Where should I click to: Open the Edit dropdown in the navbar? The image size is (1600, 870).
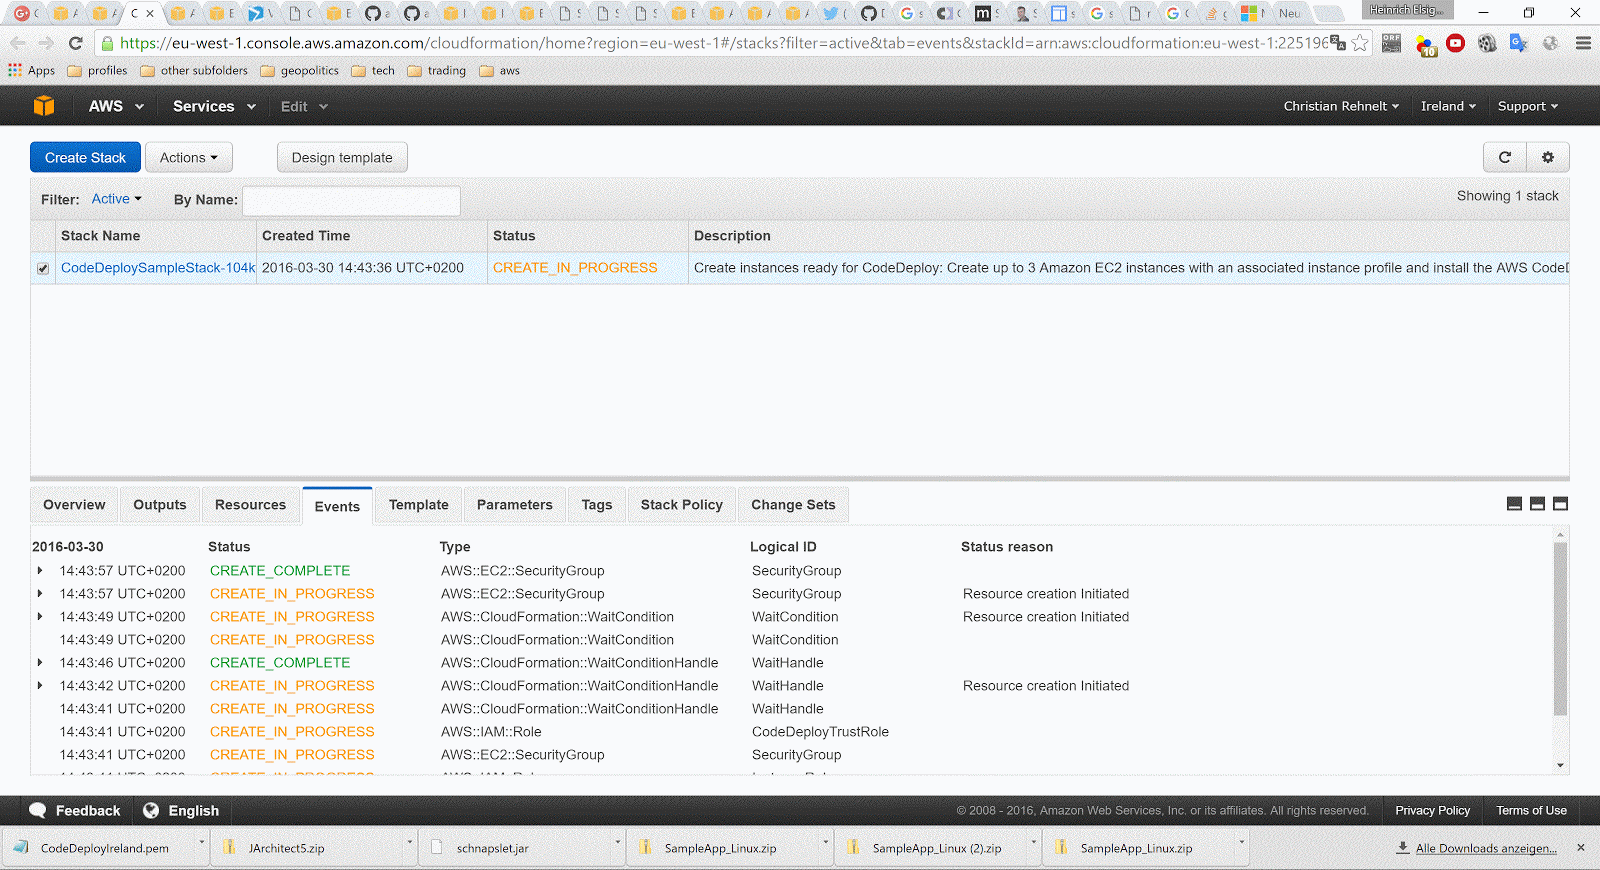pos(304,106)
